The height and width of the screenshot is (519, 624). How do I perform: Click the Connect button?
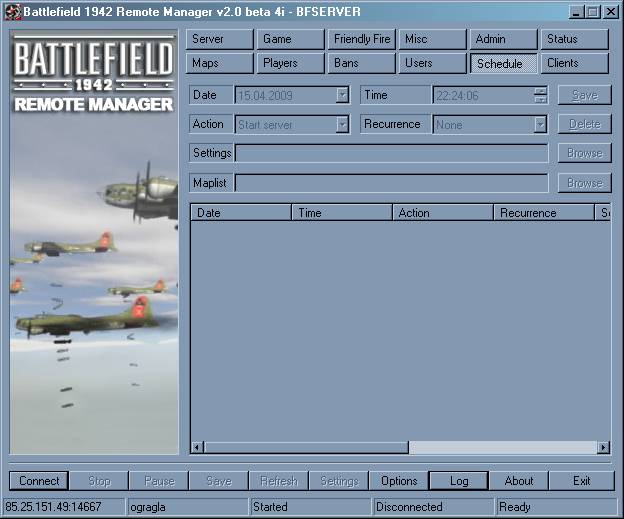39,481
